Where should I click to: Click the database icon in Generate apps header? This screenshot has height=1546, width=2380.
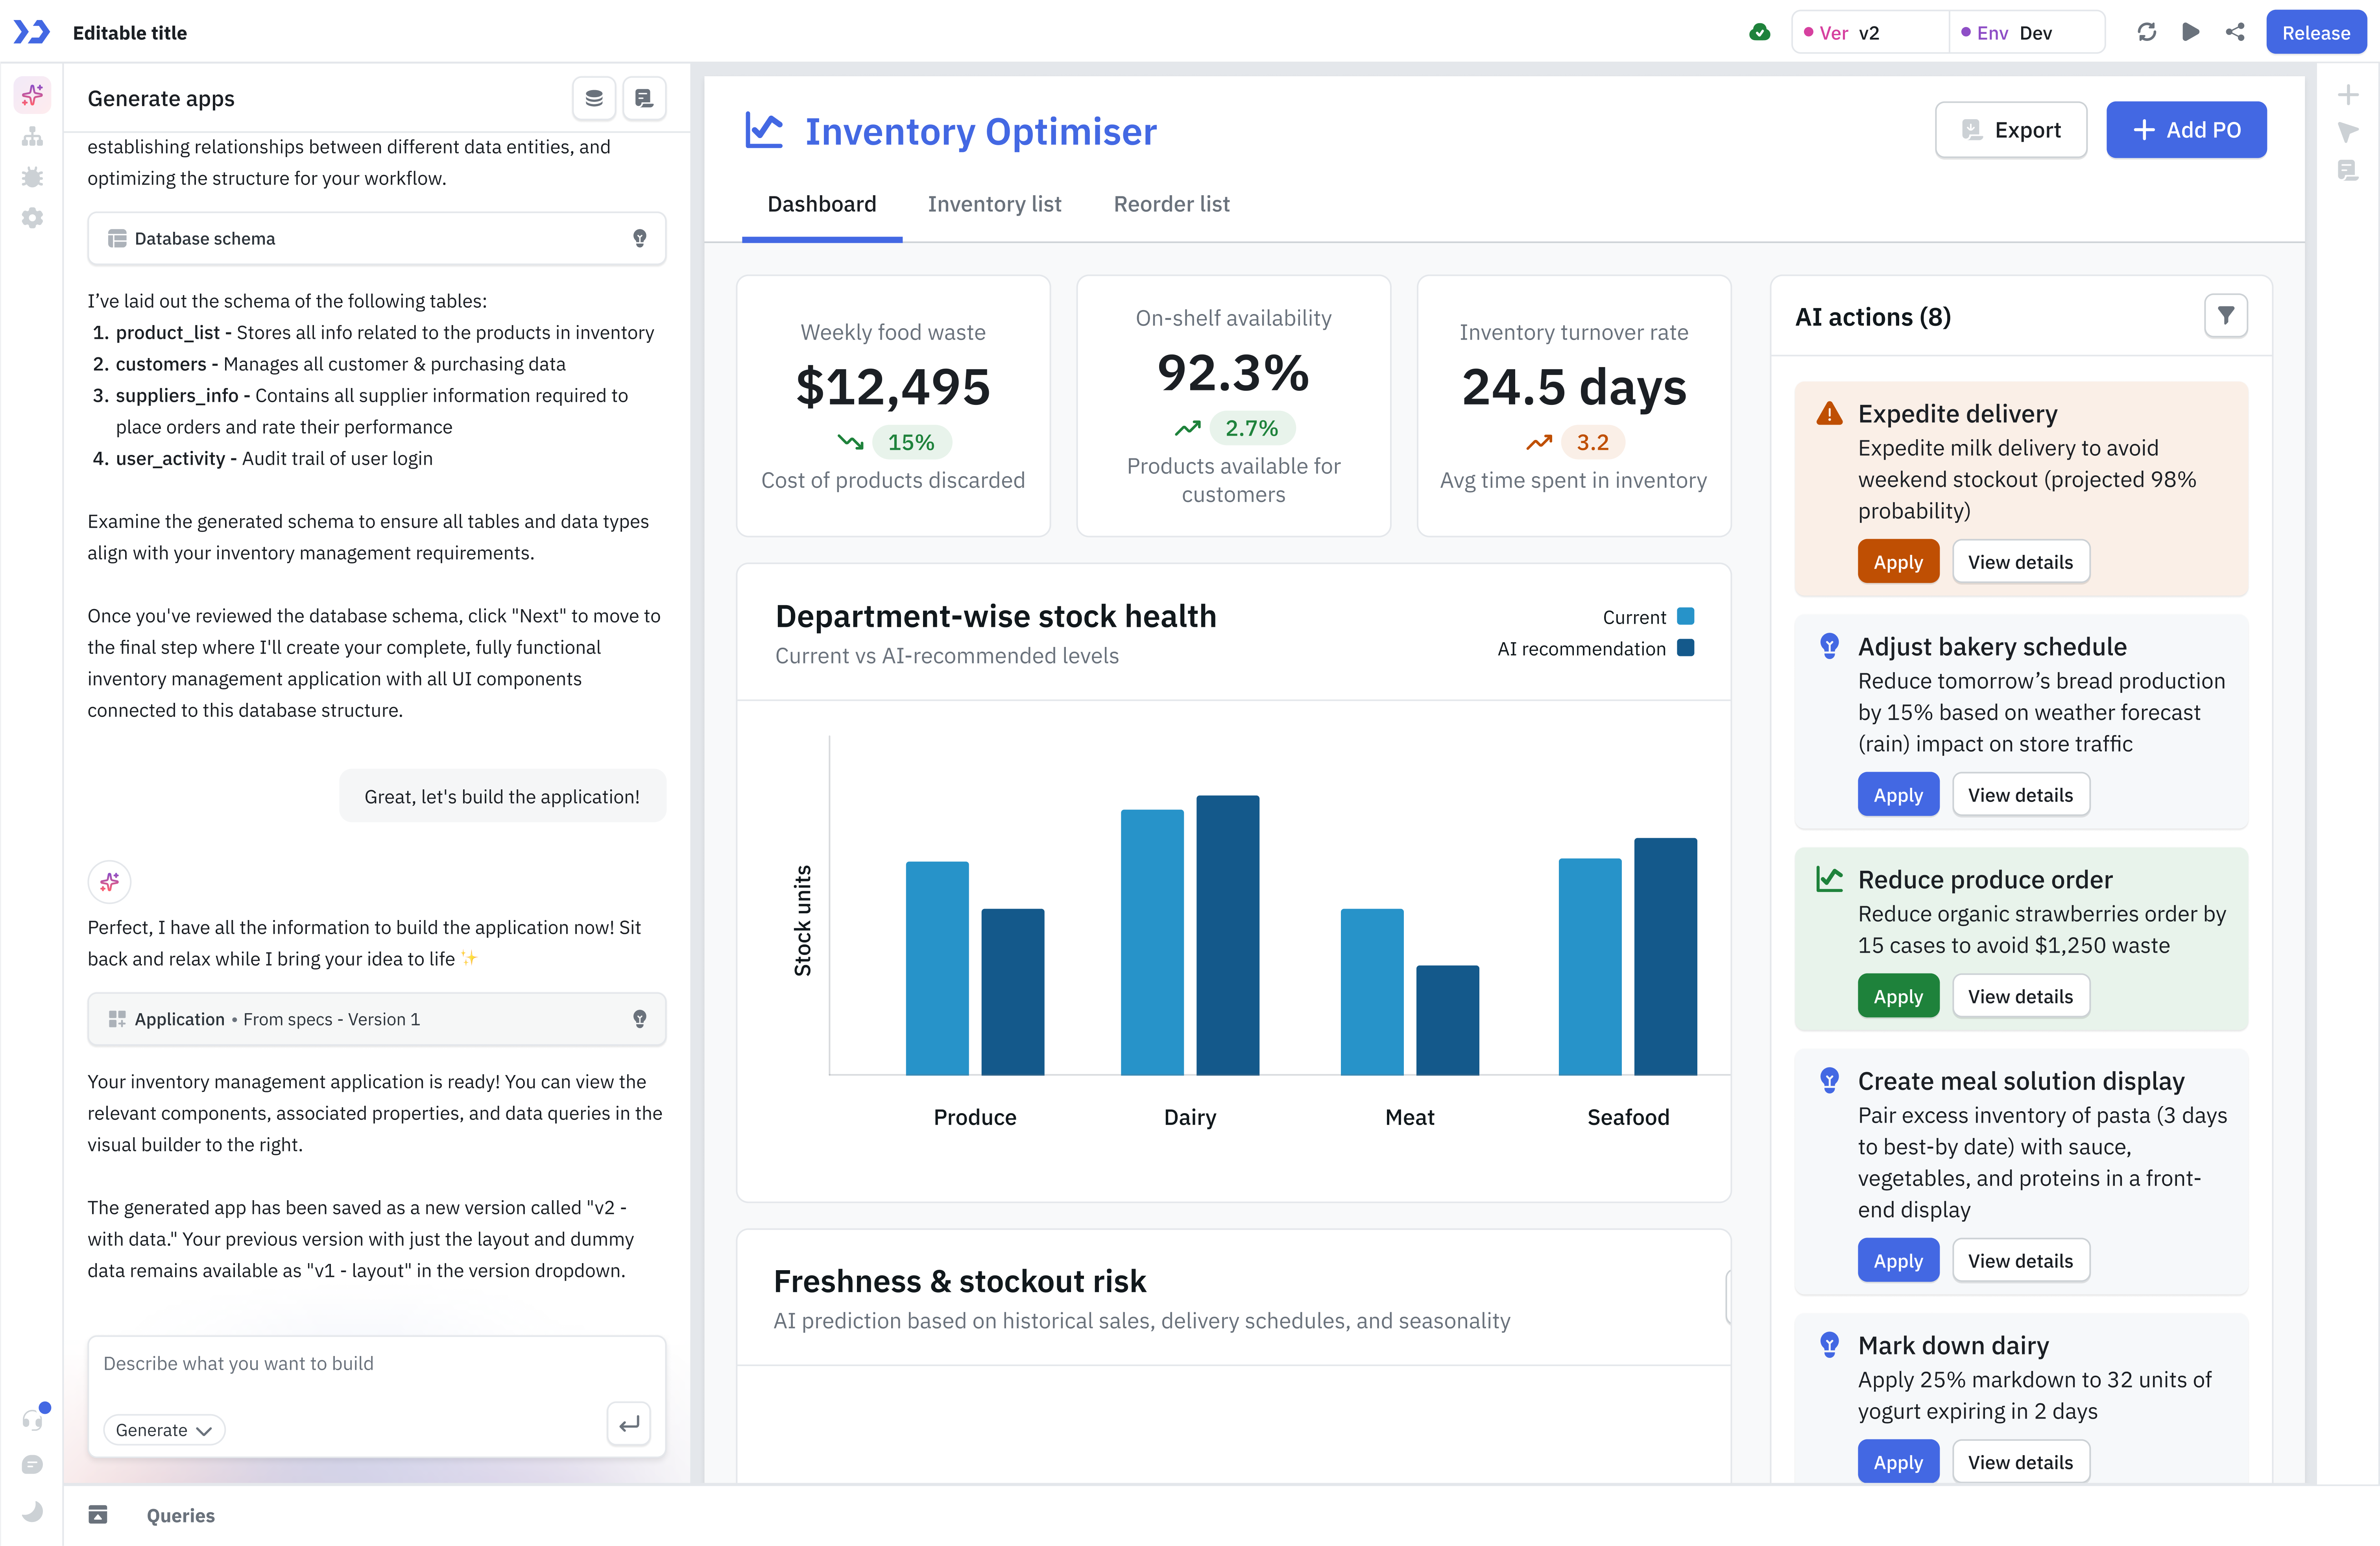pos(594,98)
